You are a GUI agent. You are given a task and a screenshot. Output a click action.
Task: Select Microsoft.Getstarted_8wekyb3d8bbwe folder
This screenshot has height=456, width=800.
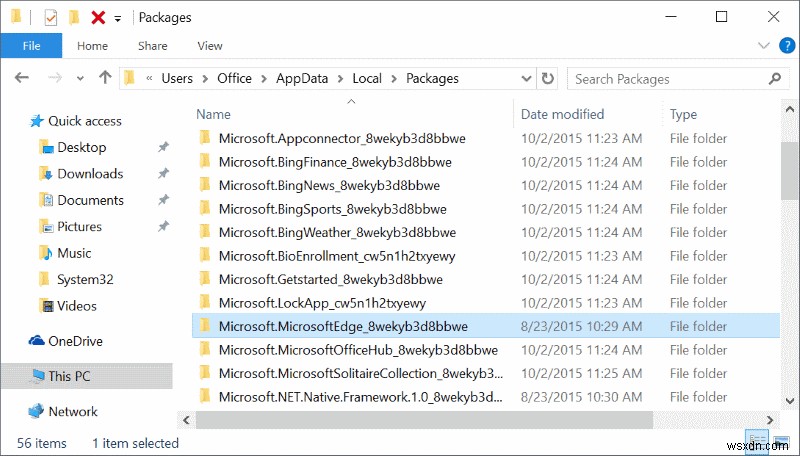pyautogui.click(x=331, y=280)
